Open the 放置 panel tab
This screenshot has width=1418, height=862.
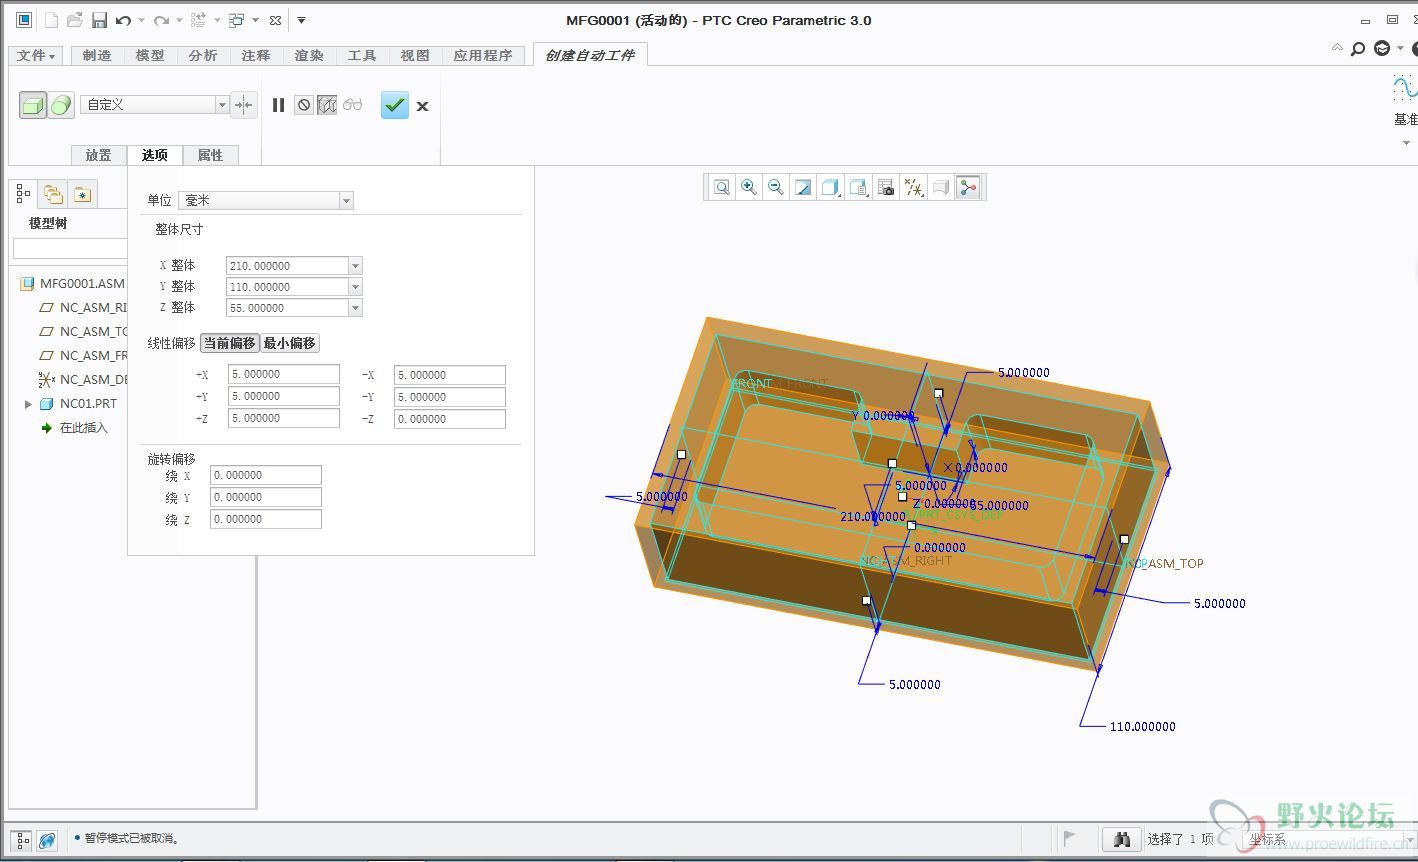pyautogui.click(x=99, y=155)
